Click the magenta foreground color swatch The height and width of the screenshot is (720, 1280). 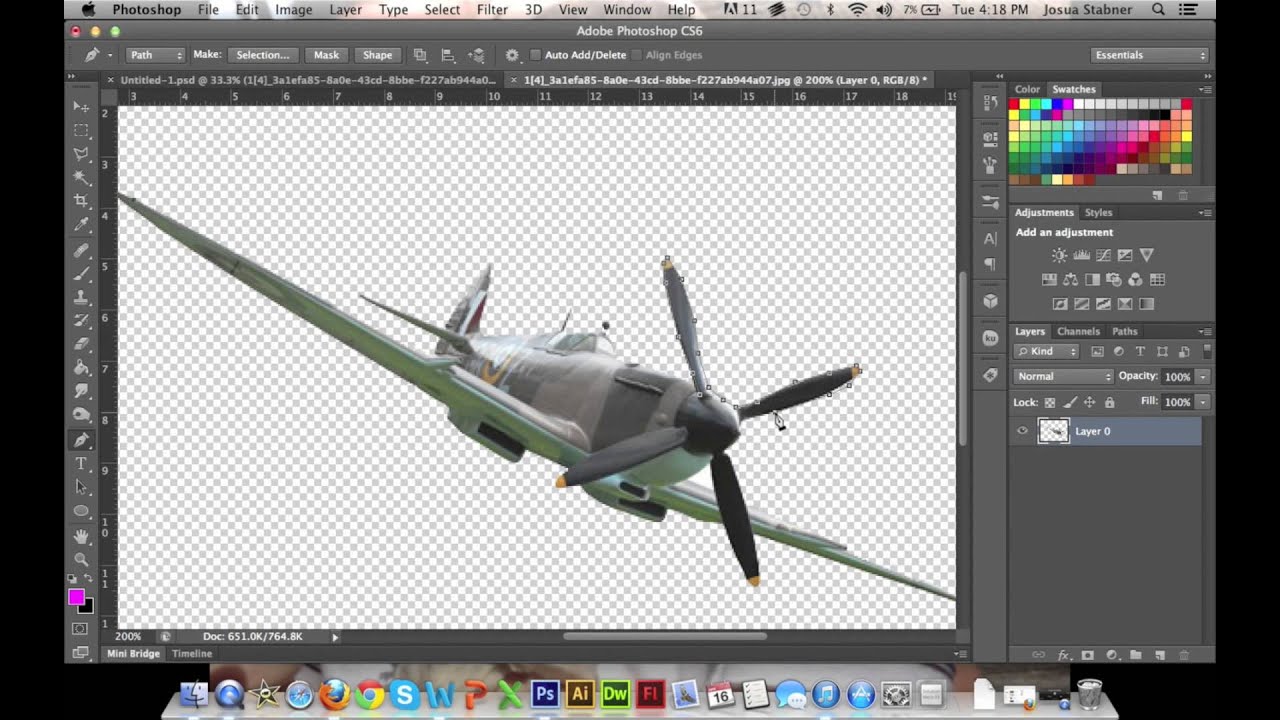coord(76,597)
